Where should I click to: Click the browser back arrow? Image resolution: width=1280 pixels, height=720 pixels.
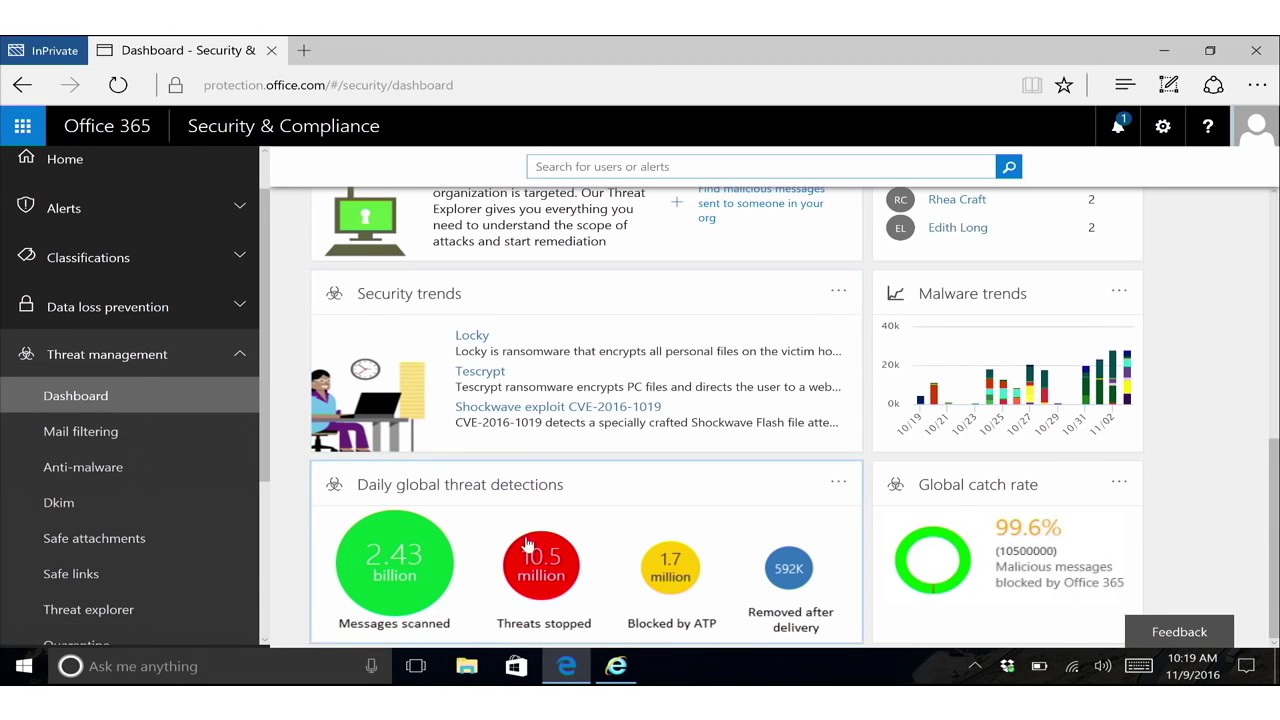click(x=22, y=85)
